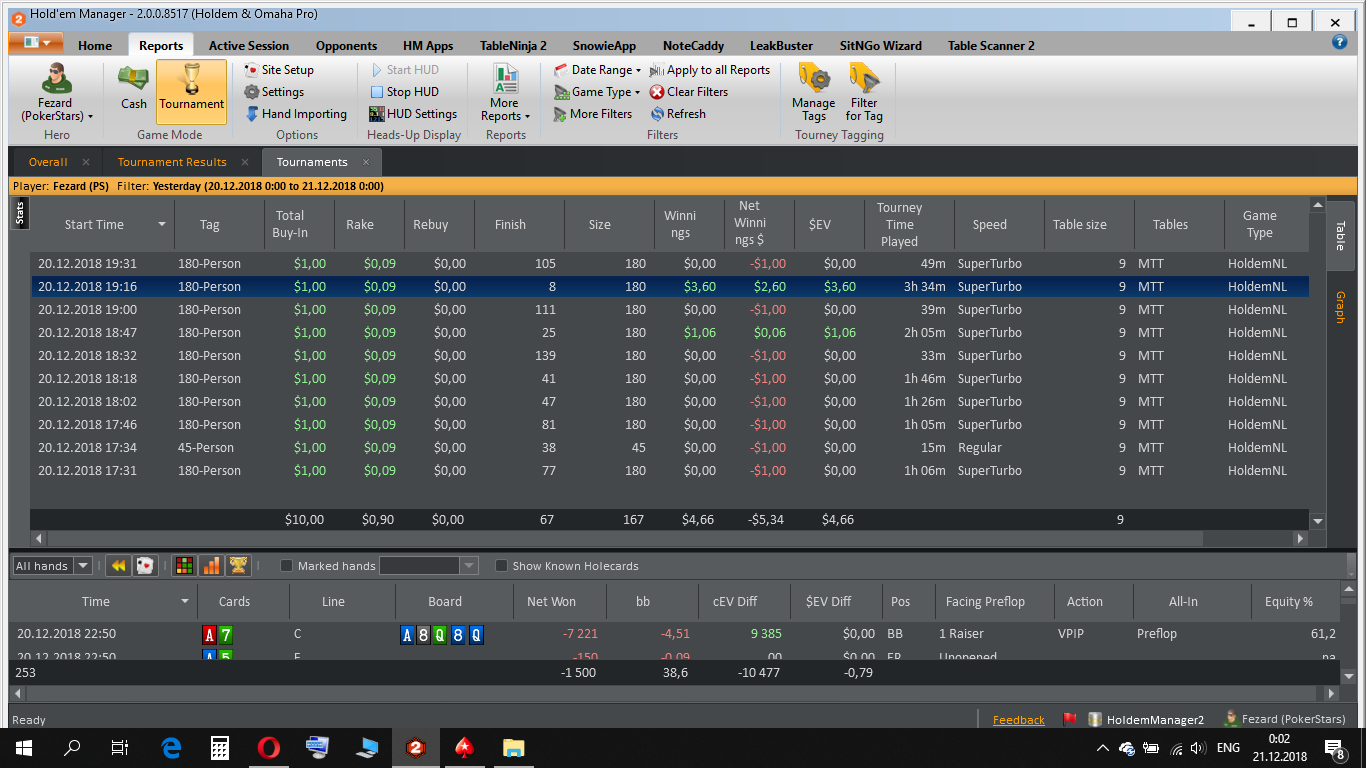This screenshot has height=768, width=1366.
Task: Open Manage Tags
Action: pyautogui.click(x=813, y=93)
